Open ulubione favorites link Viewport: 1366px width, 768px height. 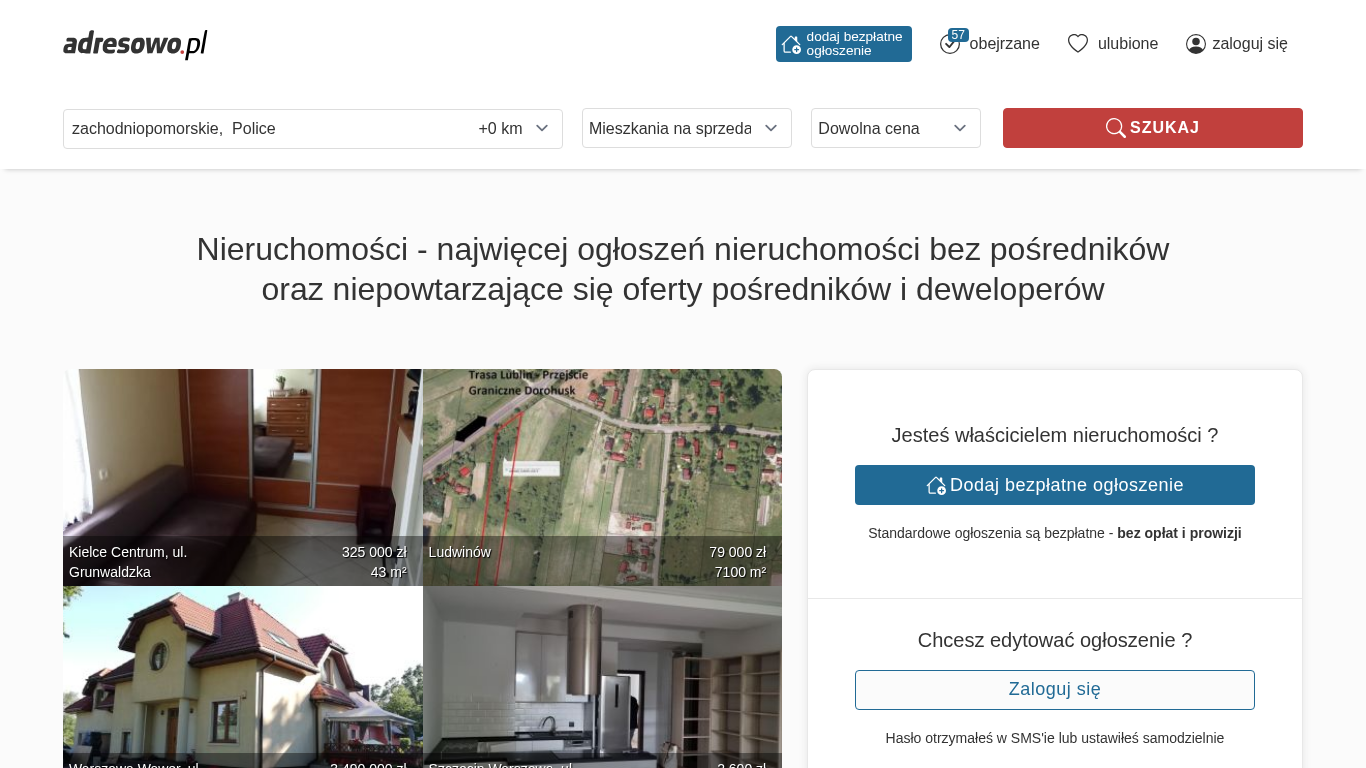pyautogui.click(x=1127, y=44)
